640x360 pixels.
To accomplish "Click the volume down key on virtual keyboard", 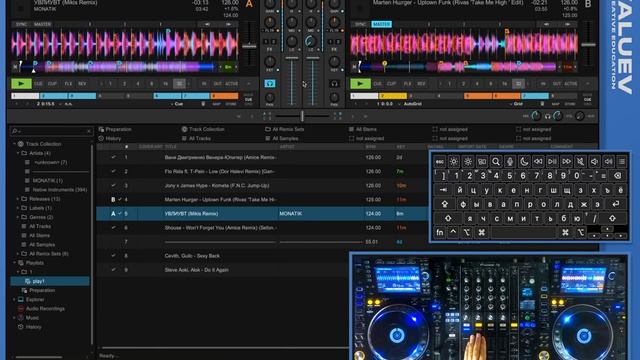I will tap(594, 162).
